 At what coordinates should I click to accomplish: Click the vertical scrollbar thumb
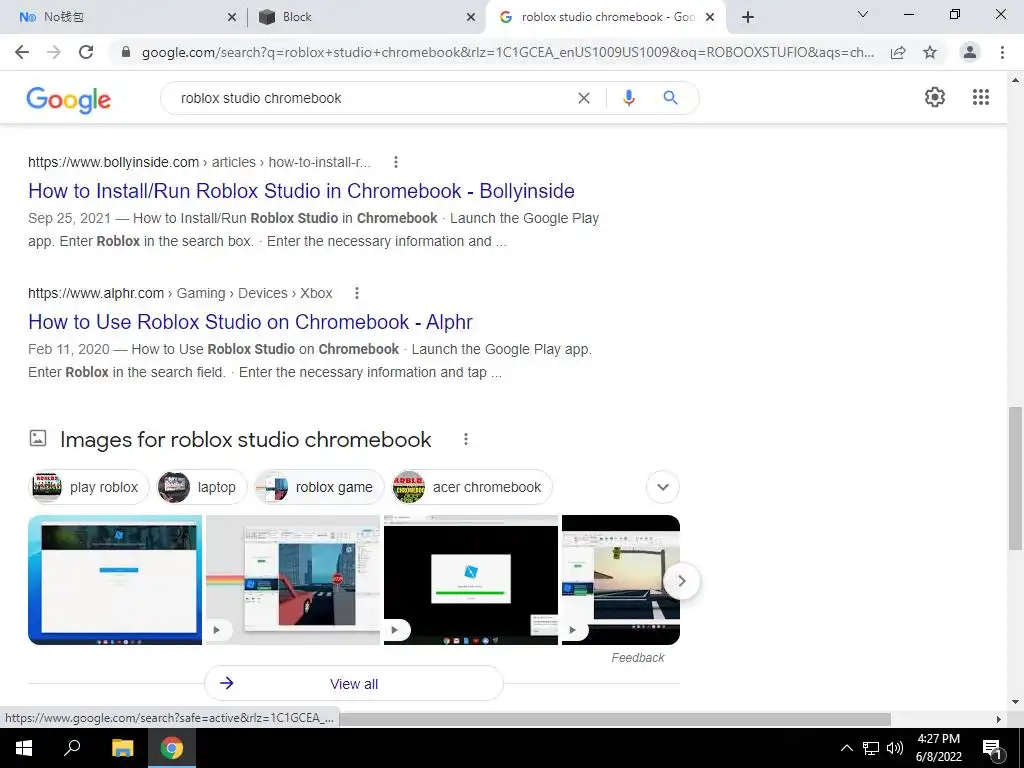(x=1015, y=478)
